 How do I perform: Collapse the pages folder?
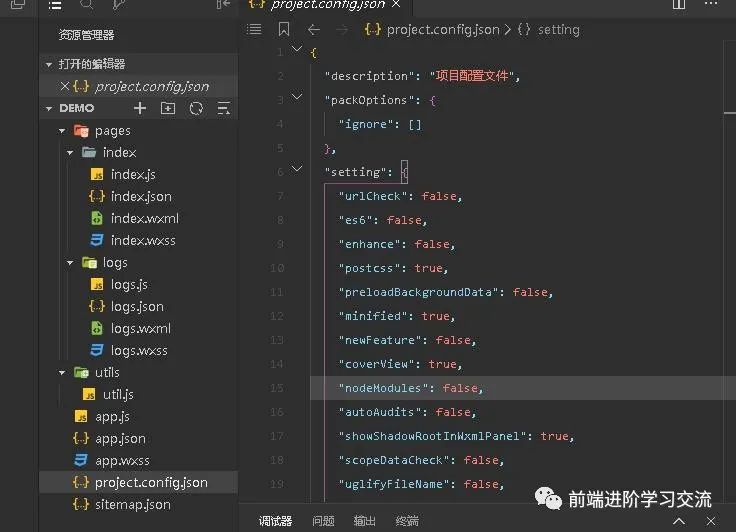coord(62,131)
